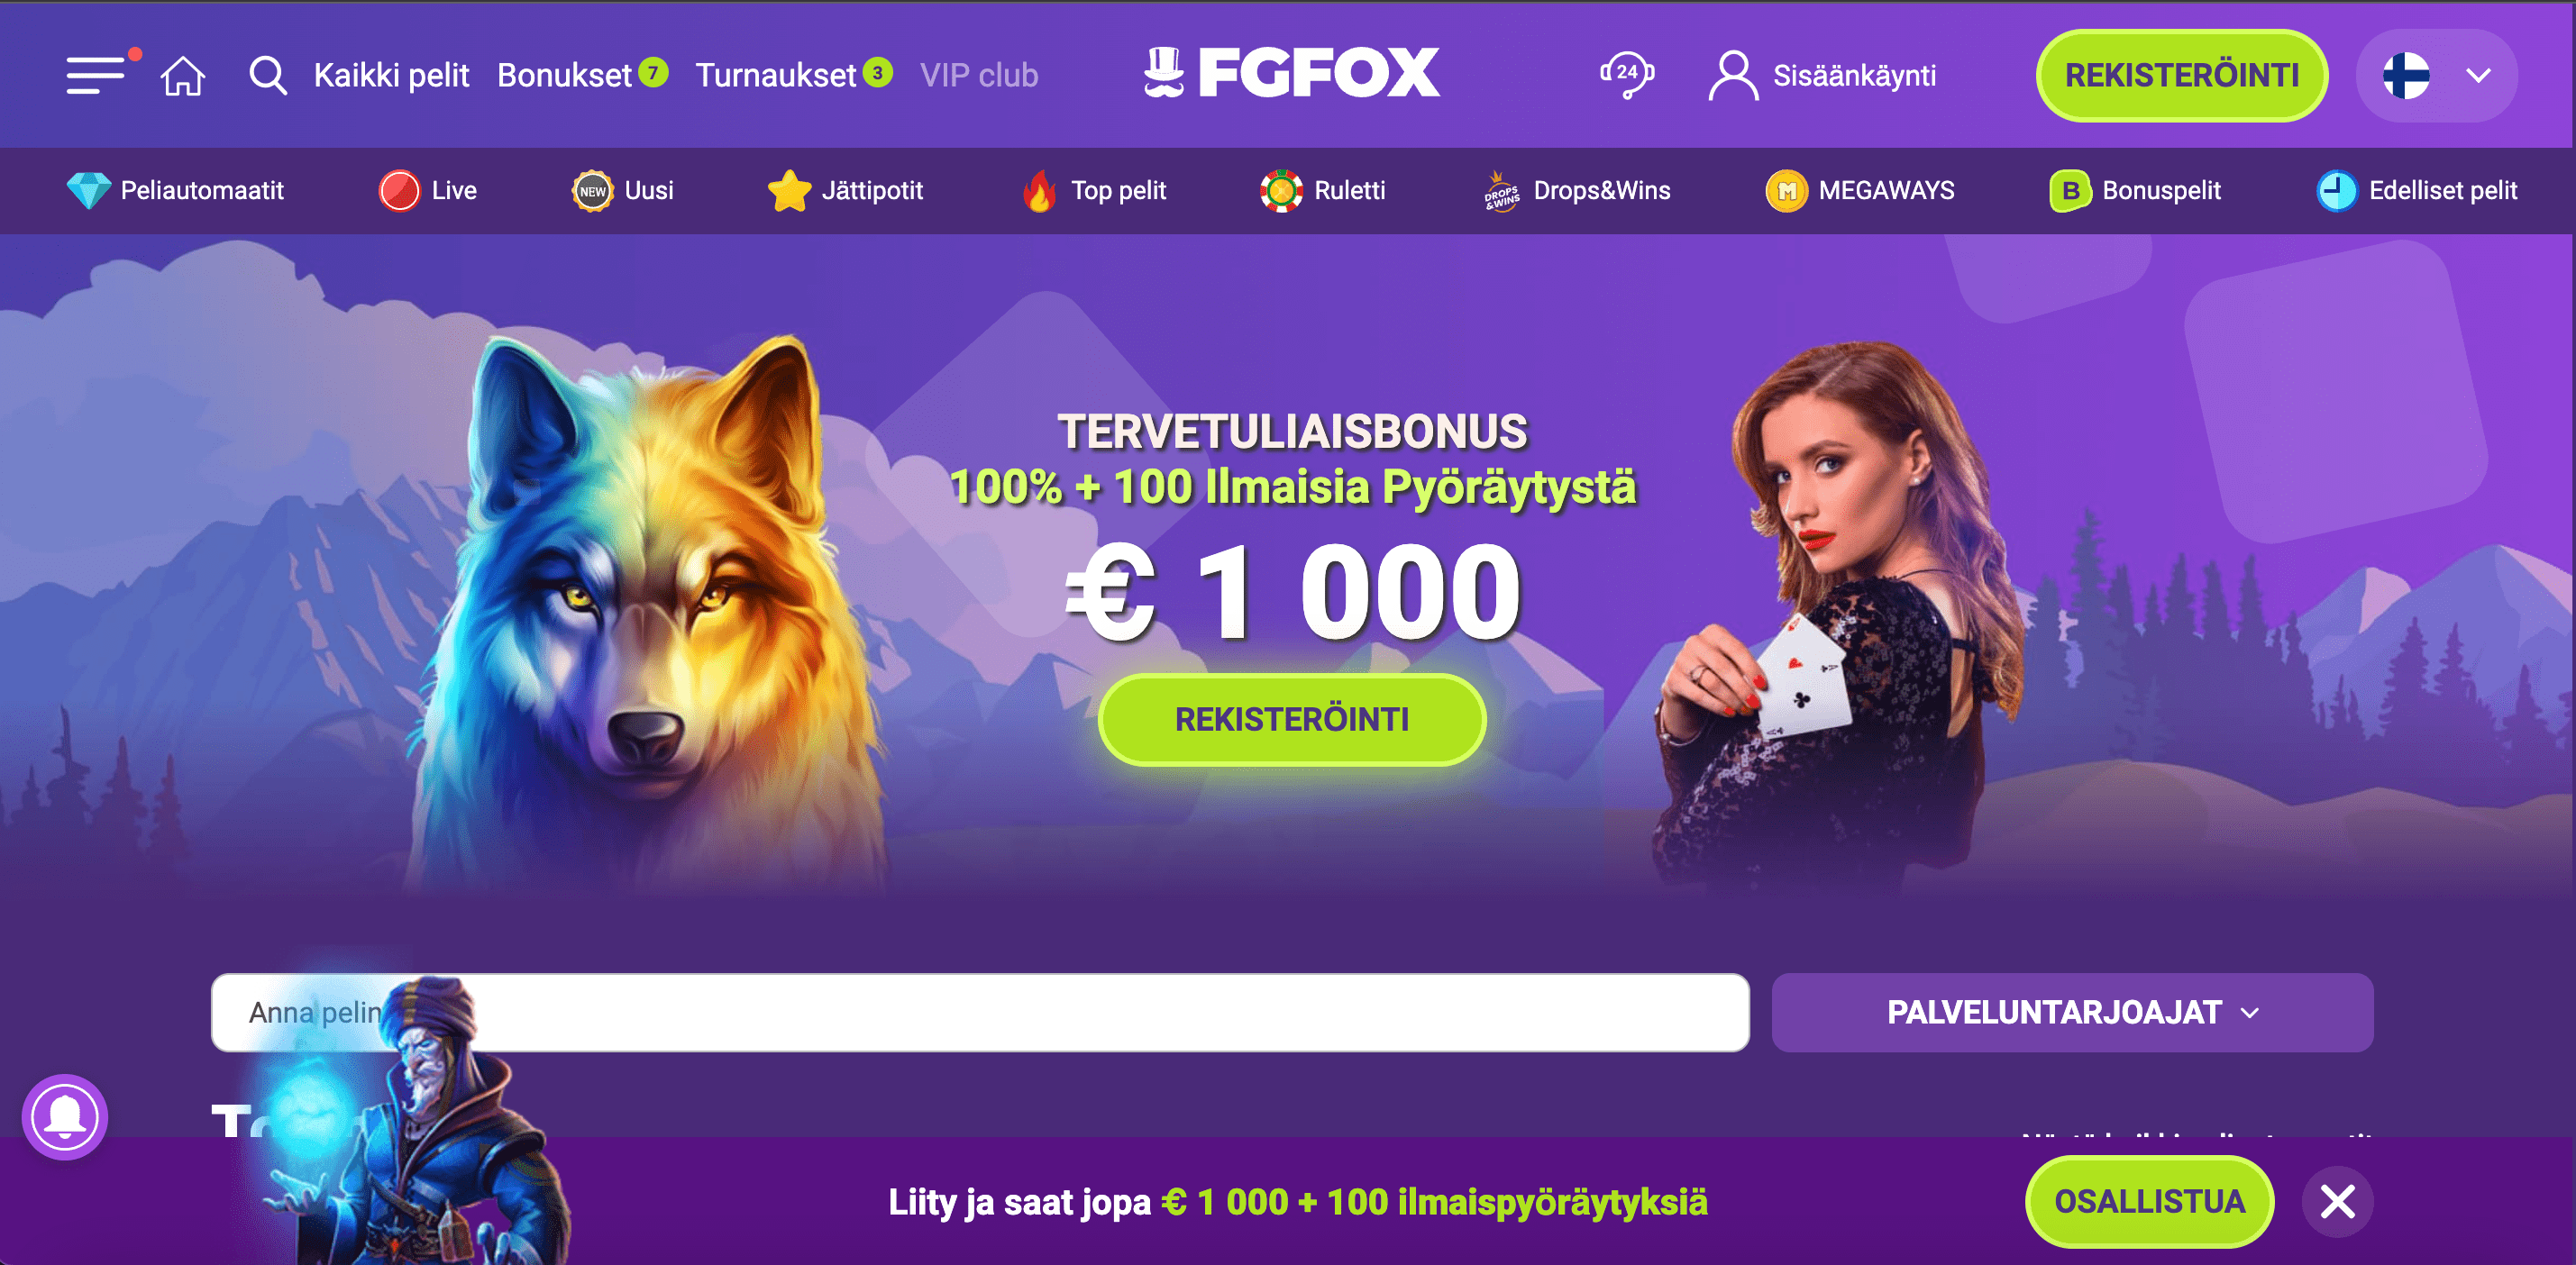This screenshot has width=2576, height=1265.
Task: Open the Bonukset menu item
Action: 582,75
